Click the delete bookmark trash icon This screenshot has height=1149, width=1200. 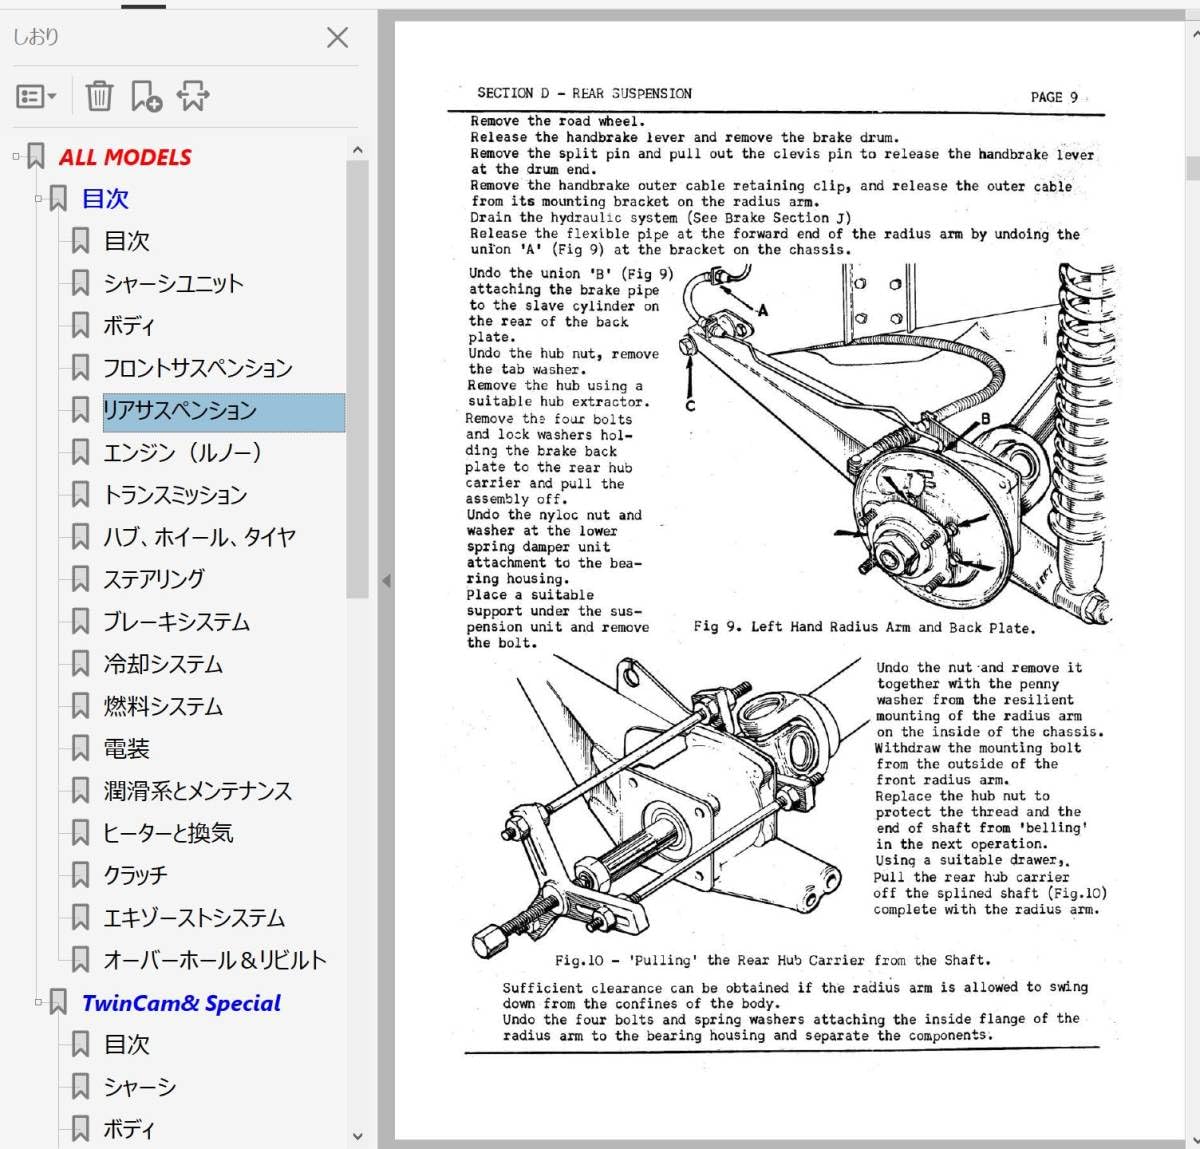[x=99, y=97]
